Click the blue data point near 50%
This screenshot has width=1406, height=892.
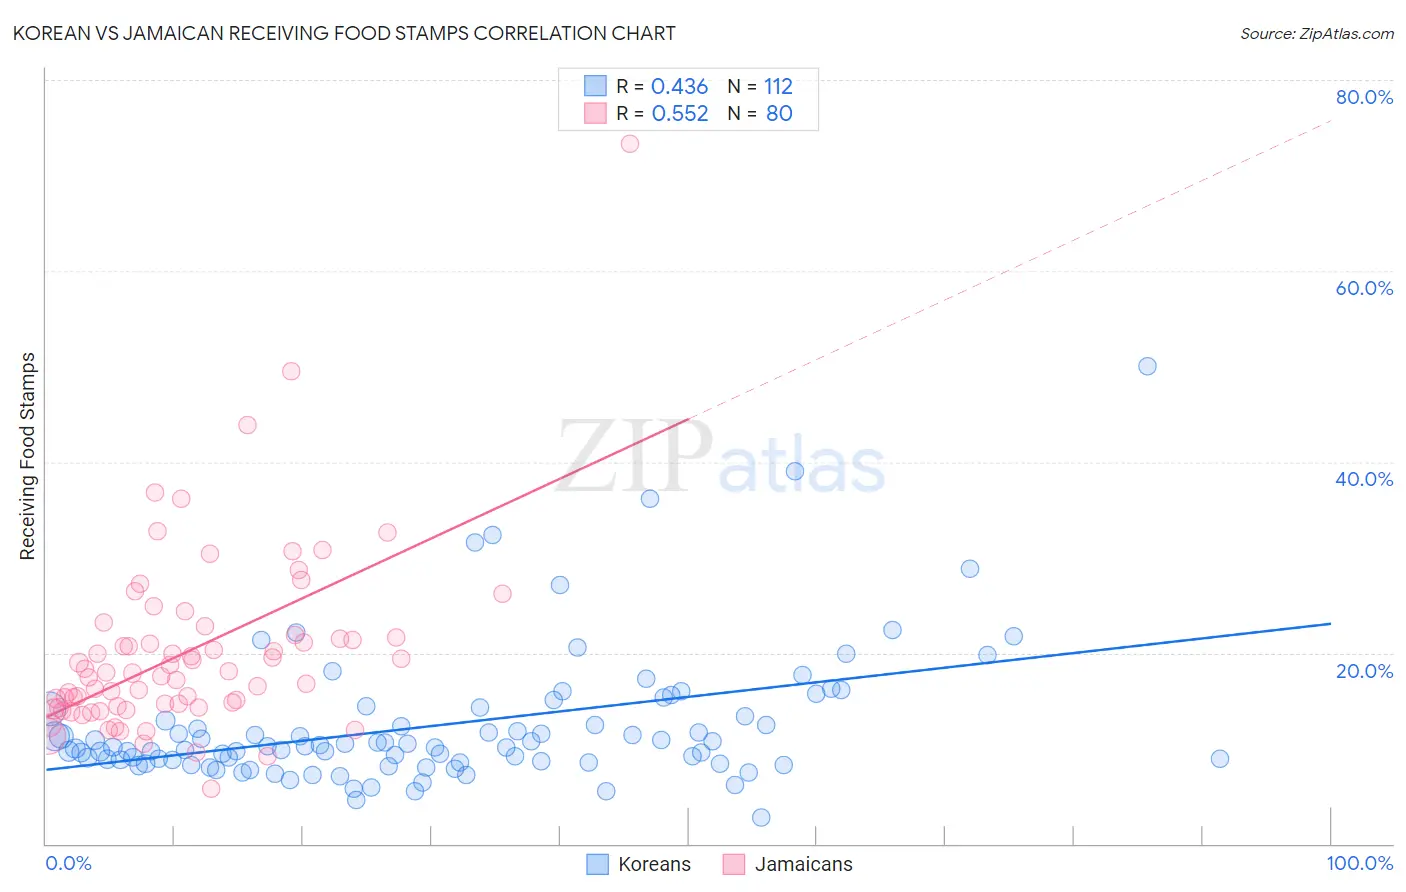(1147, 366)
